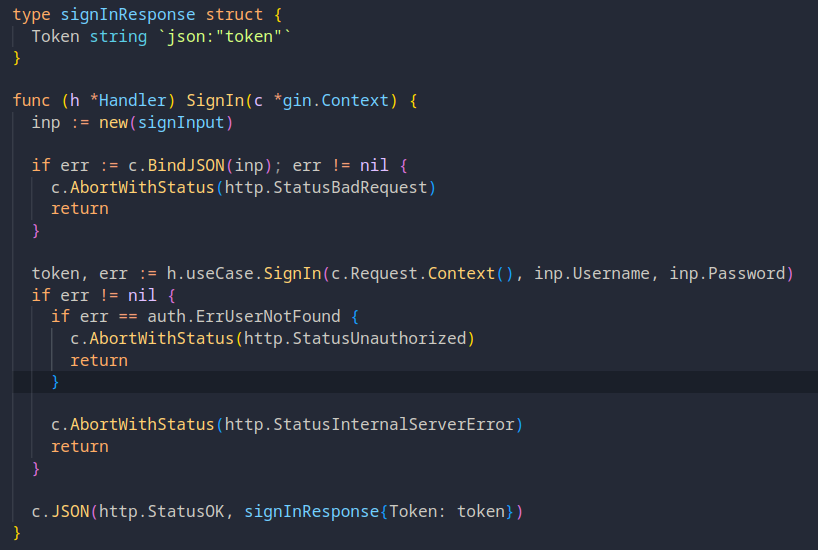Click the Token string field declaration

point(89,37)
